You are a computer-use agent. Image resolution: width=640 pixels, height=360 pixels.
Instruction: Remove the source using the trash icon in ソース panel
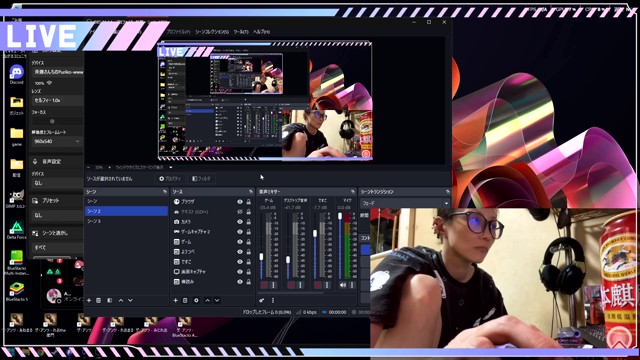pyautogui.click(x=185, y=300)
